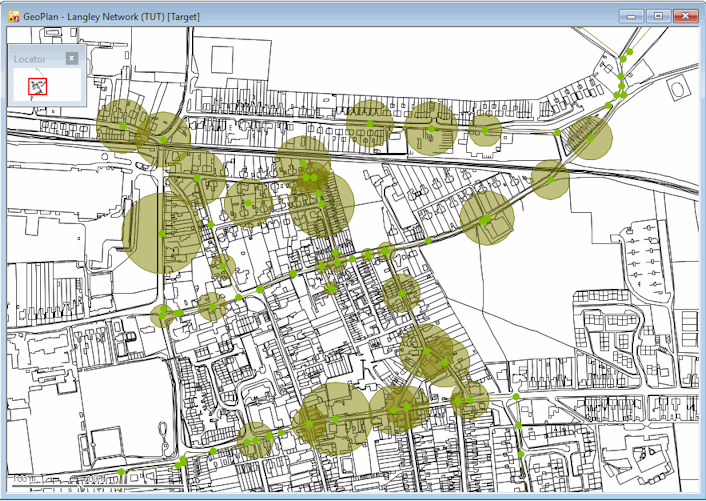706x501 pixels.
Task: Close the Locator panel
Action: (x=72, y=58)
